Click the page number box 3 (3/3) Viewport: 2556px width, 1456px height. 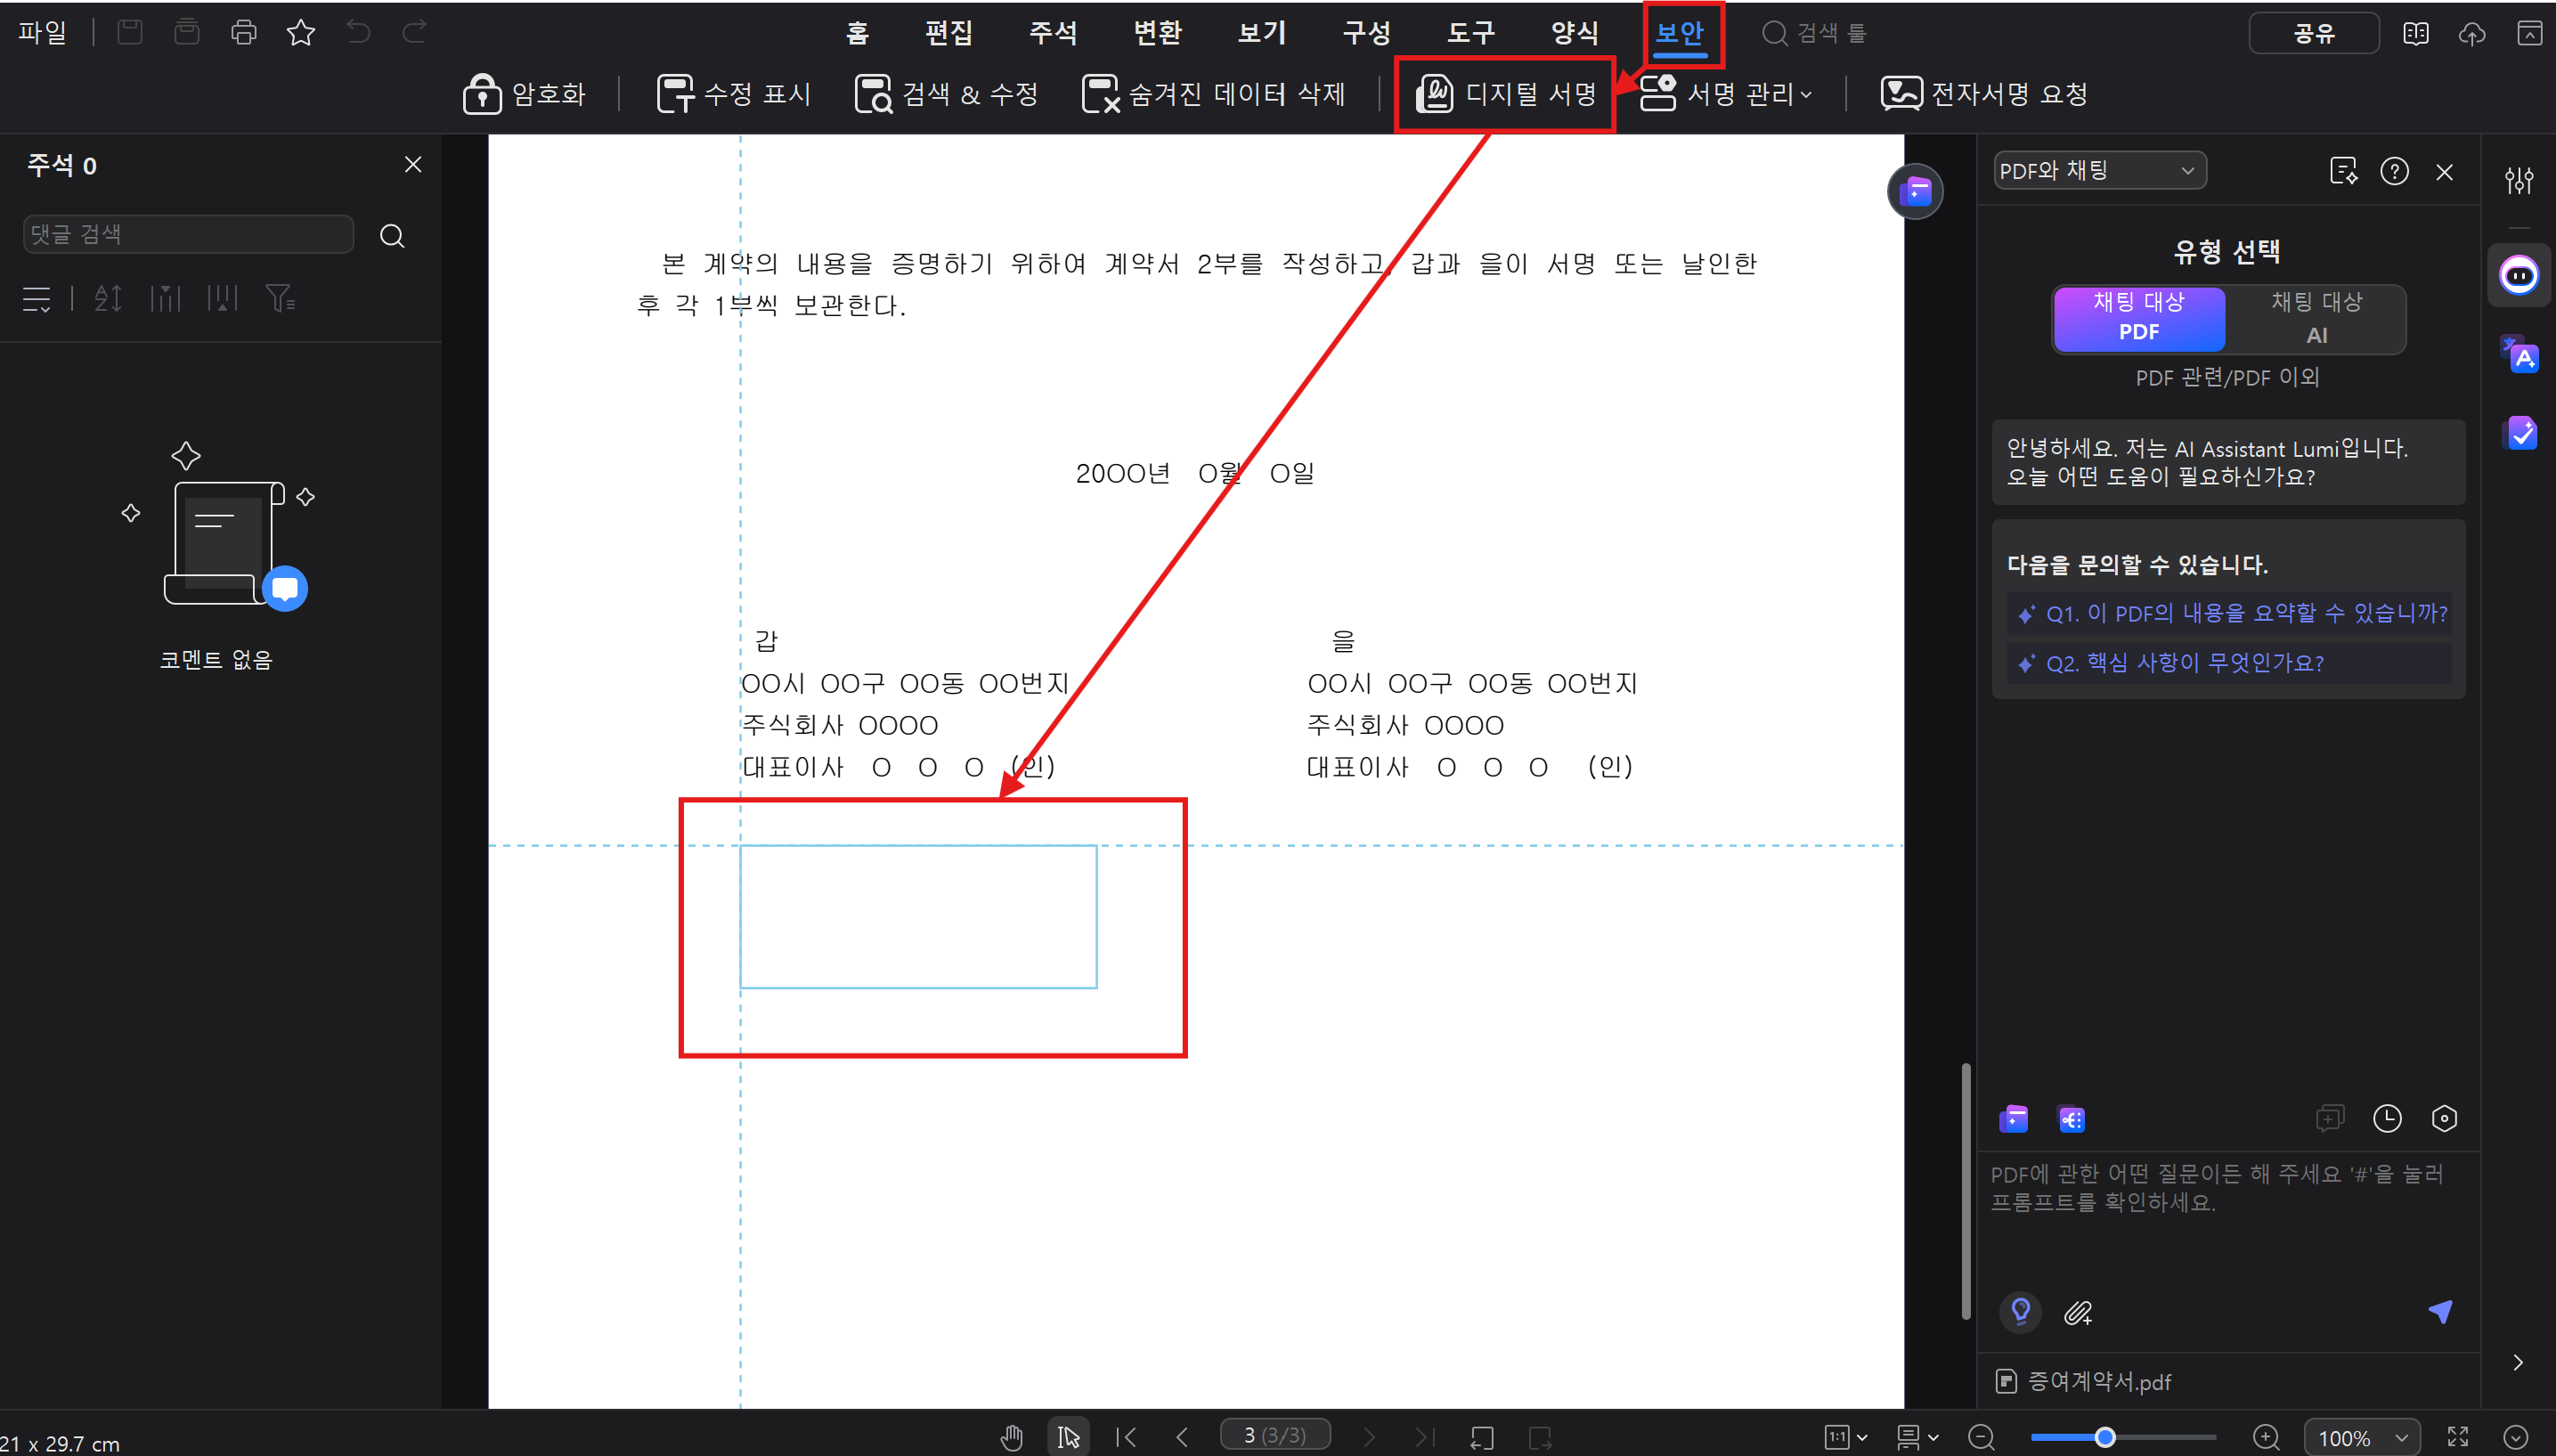click(1275, 1435)
